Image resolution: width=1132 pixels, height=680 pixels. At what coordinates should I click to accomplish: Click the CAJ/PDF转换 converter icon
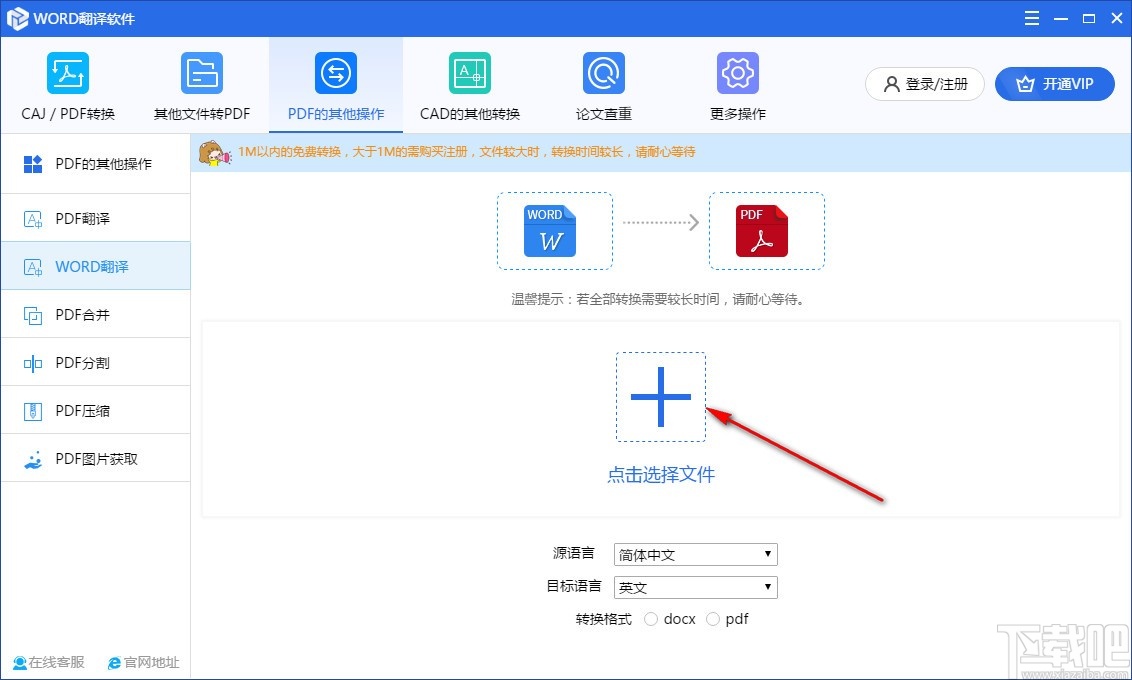[67, 72]
